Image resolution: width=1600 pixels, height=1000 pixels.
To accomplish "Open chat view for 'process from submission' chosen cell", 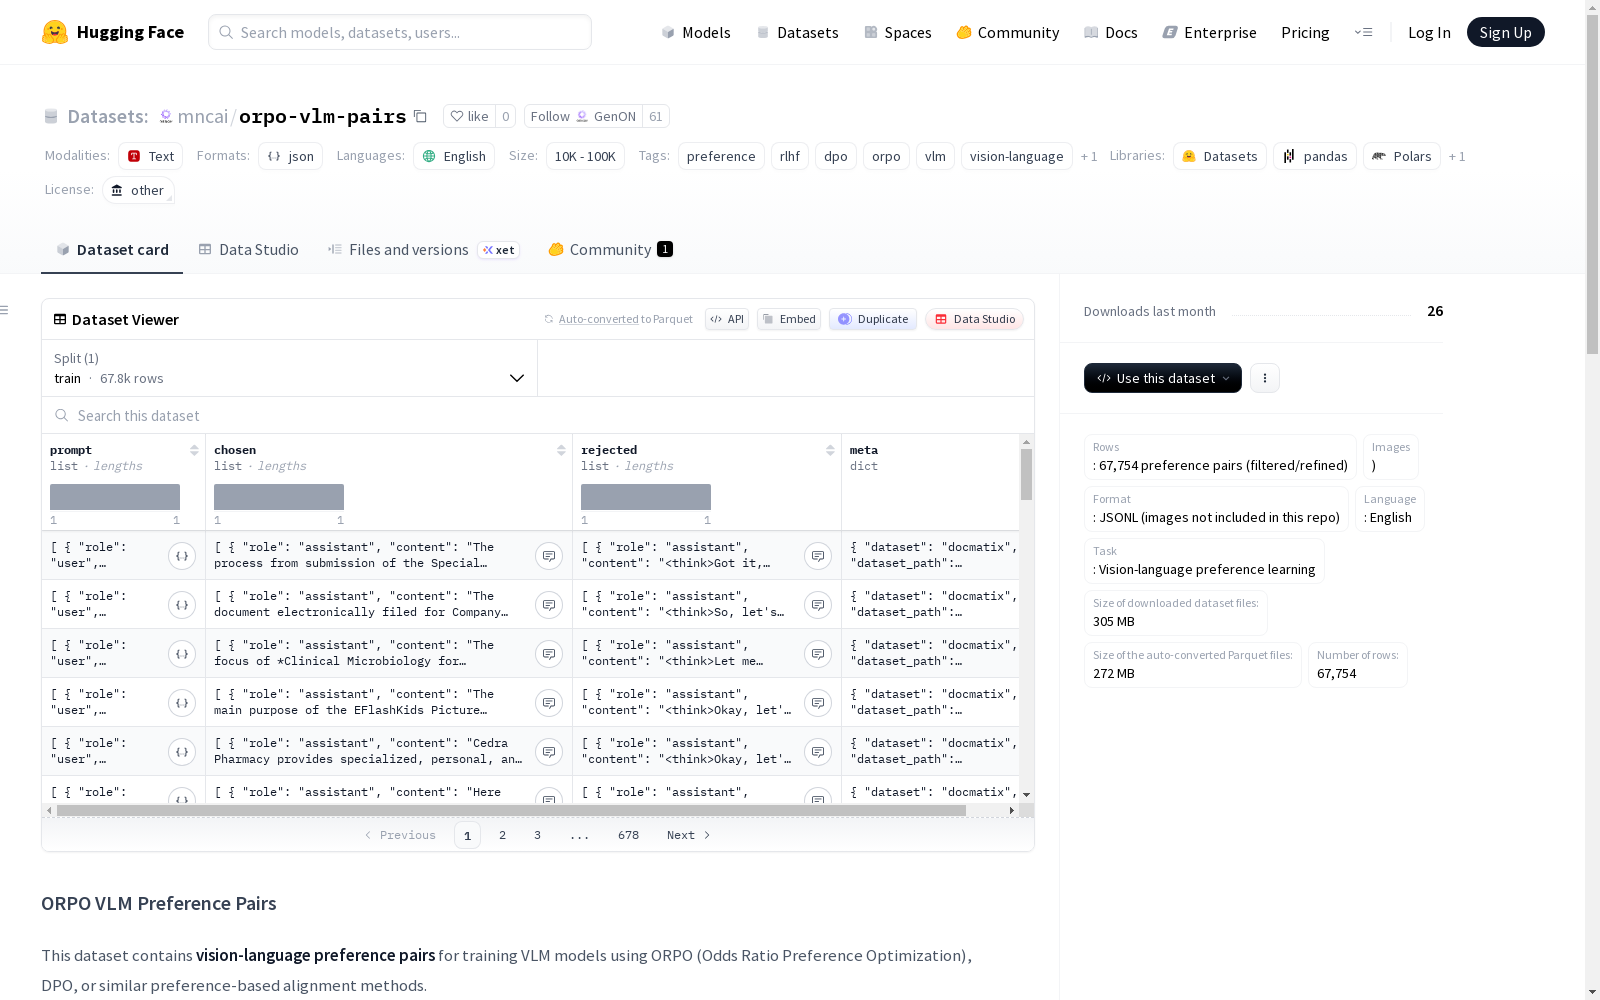I will [x=549, y=556].
